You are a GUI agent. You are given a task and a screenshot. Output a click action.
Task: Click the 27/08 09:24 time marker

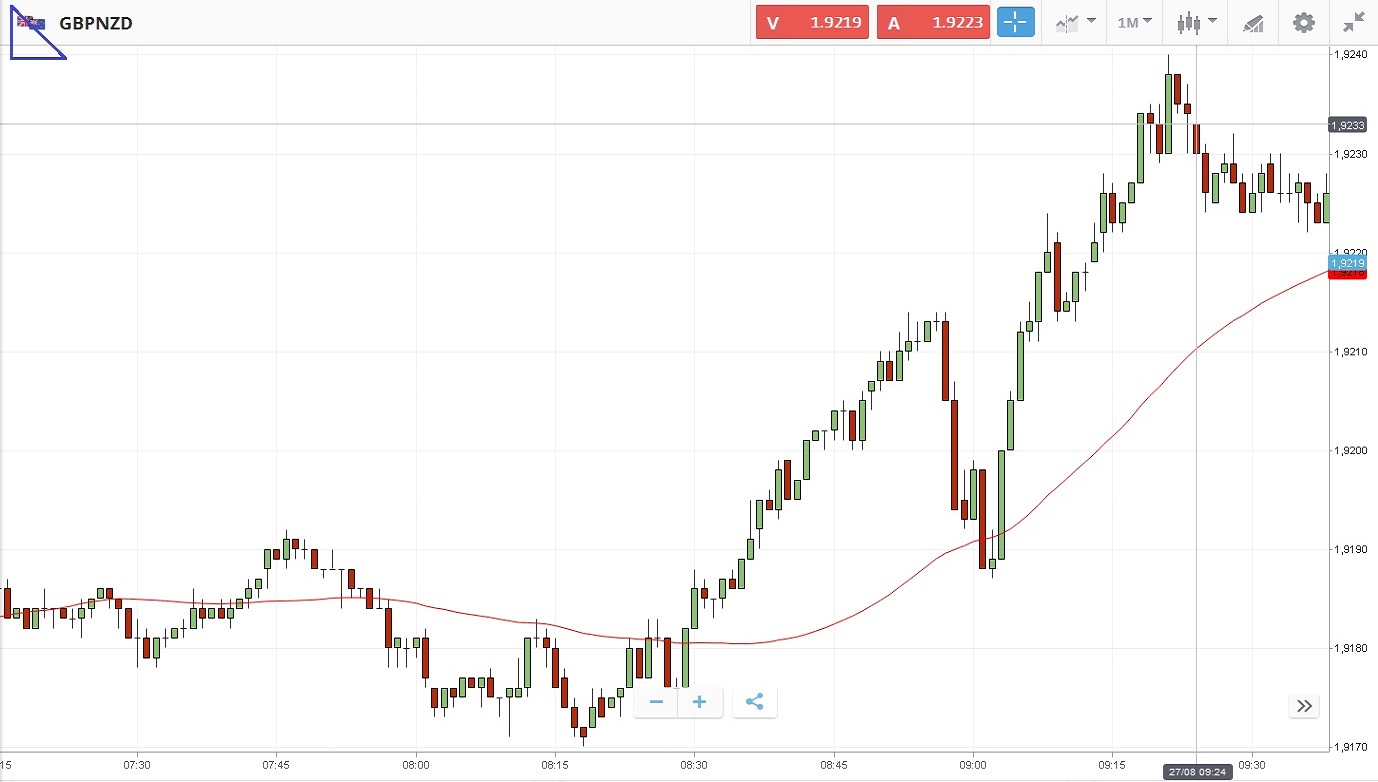point(1197,772)
